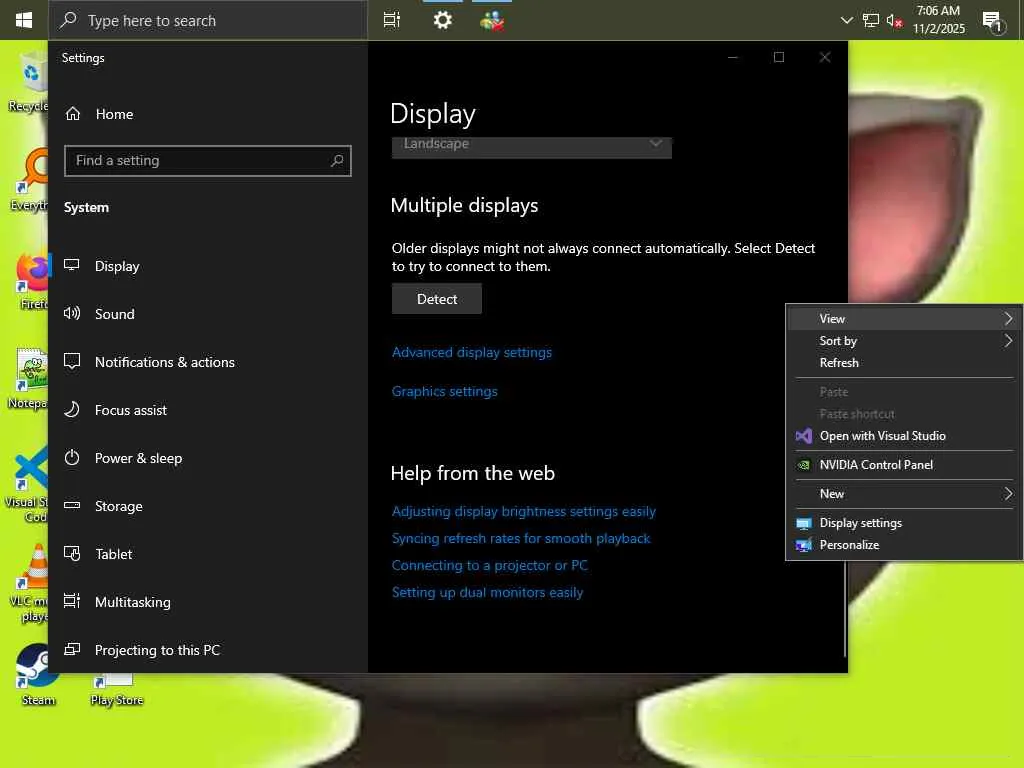
Task: Go to Settings Home
Action: (x=99, y=114)
